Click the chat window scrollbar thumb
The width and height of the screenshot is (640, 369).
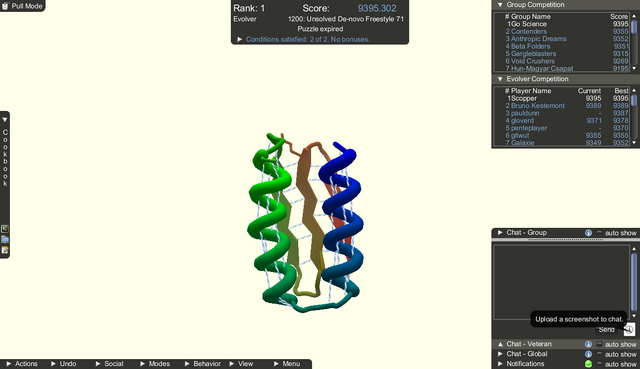coord(634,282)
